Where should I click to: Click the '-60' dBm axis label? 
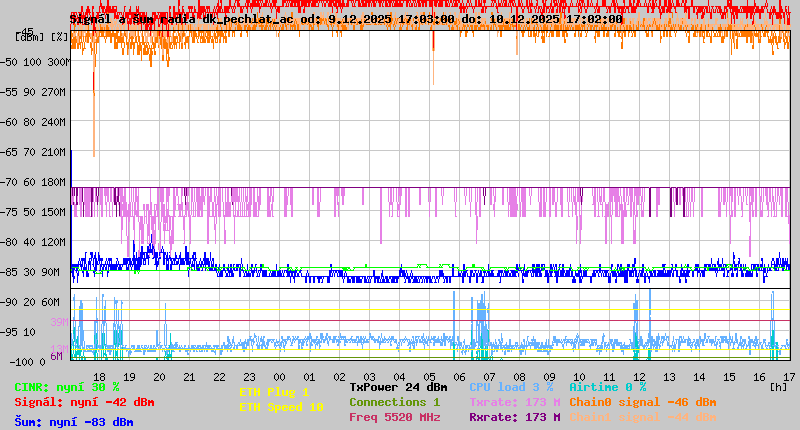tap(8, 122)
